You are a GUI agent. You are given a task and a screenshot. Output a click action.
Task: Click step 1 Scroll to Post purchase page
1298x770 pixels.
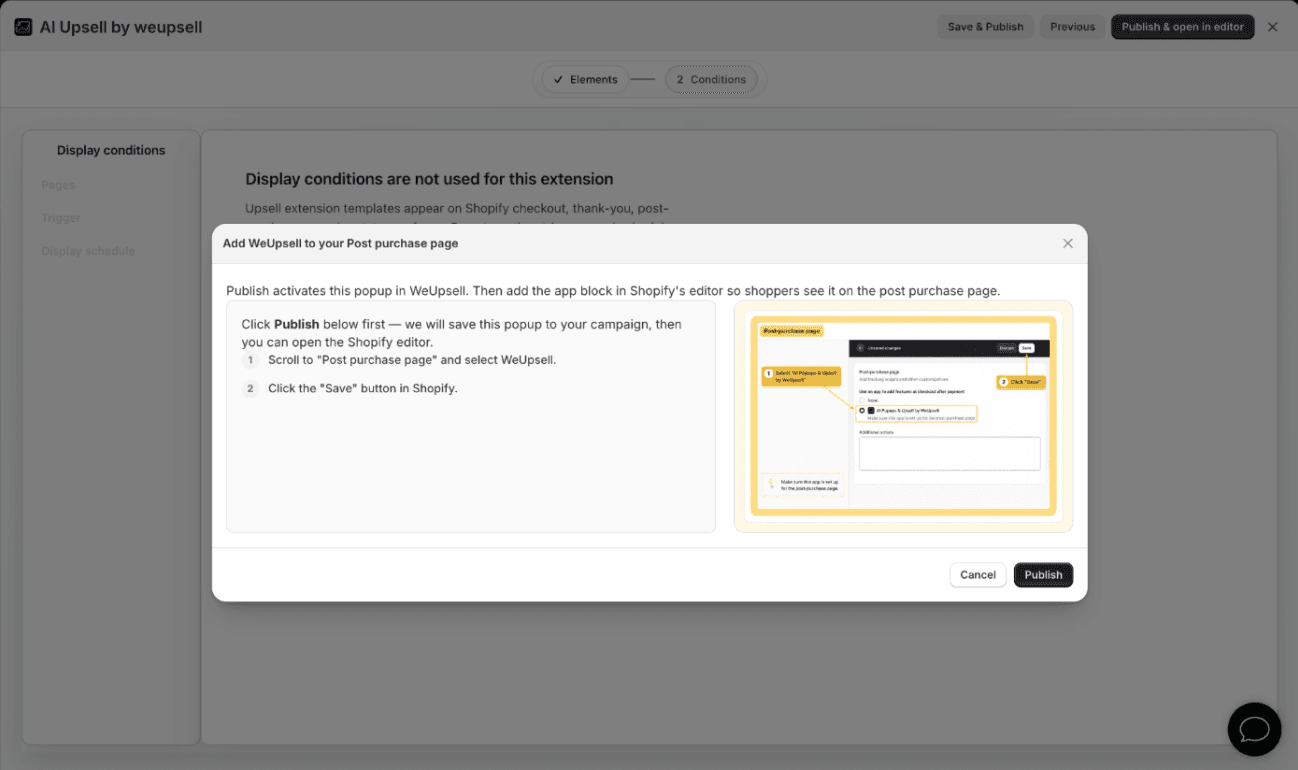pyautogui.click(x=412, y=360)
